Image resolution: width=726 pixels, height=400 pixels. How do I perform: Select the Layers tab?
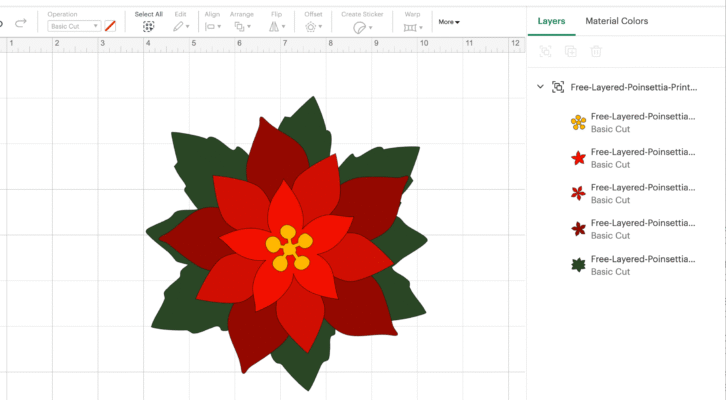tap(551, 20)
